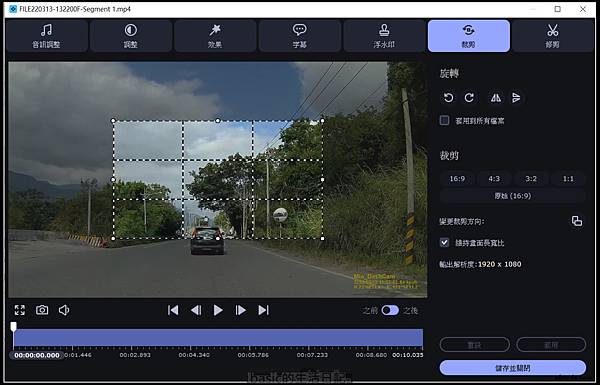Click the 00:07.233 timeline label

tap(312, 355)
